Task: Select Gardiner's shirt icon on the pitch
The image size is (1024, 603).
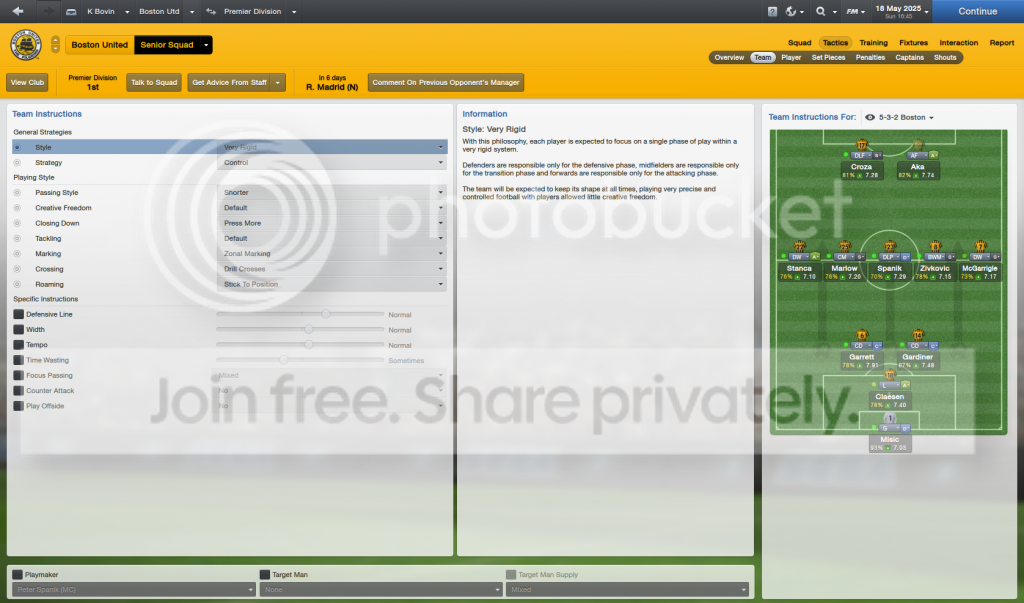Action: [918, 335]
